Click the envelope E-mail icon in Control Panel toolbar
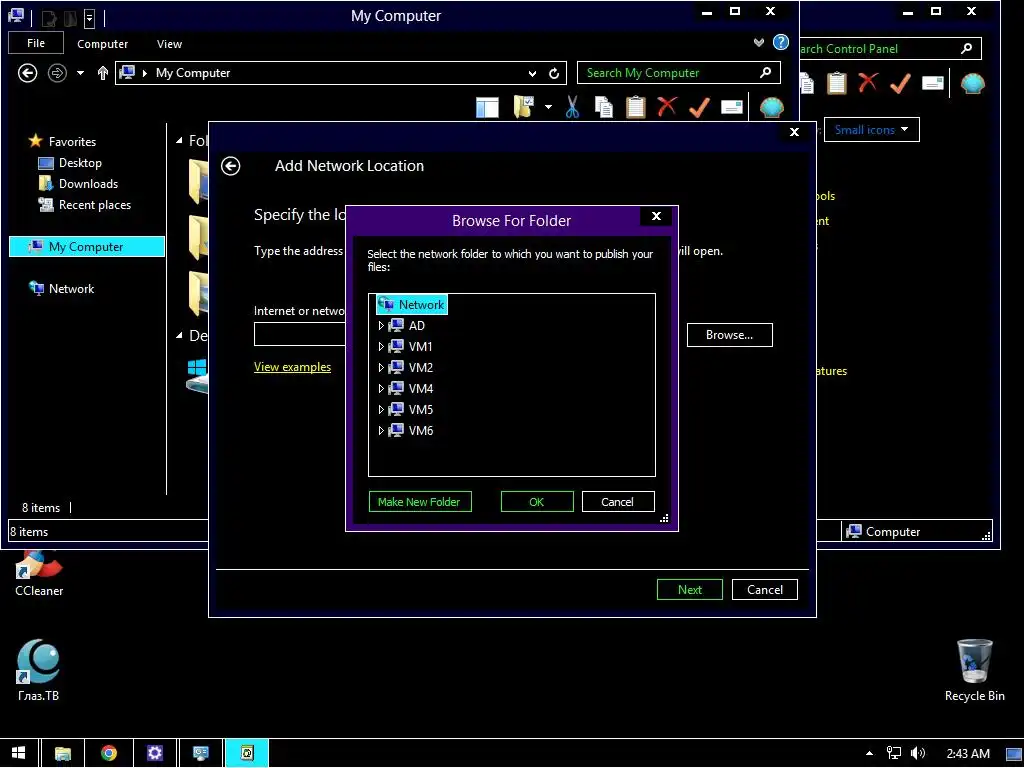Screen dimensions: 1024x768 (933, 83)
